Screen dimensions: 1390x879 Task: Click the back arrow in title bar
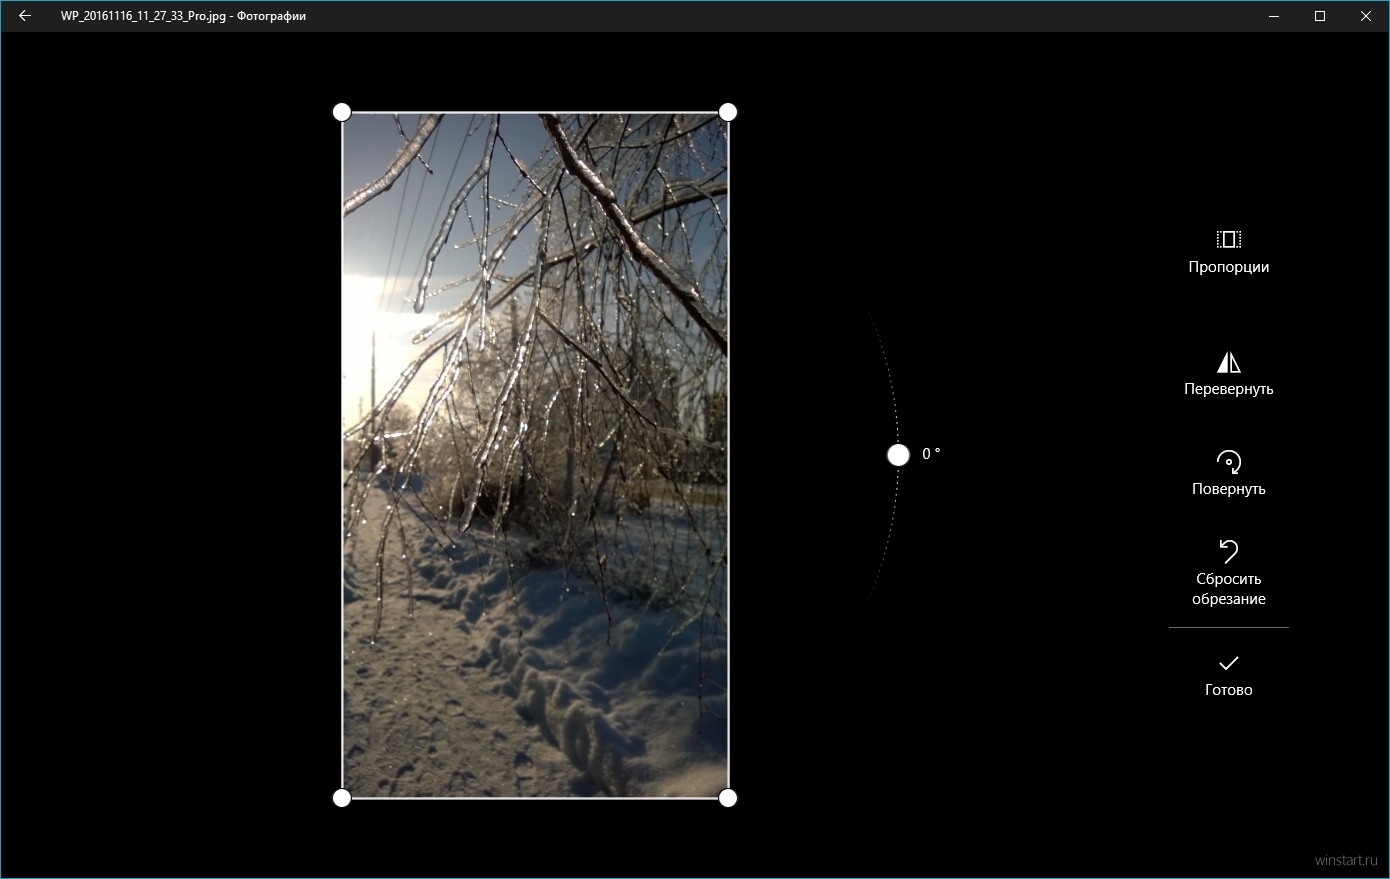[24, 16]
